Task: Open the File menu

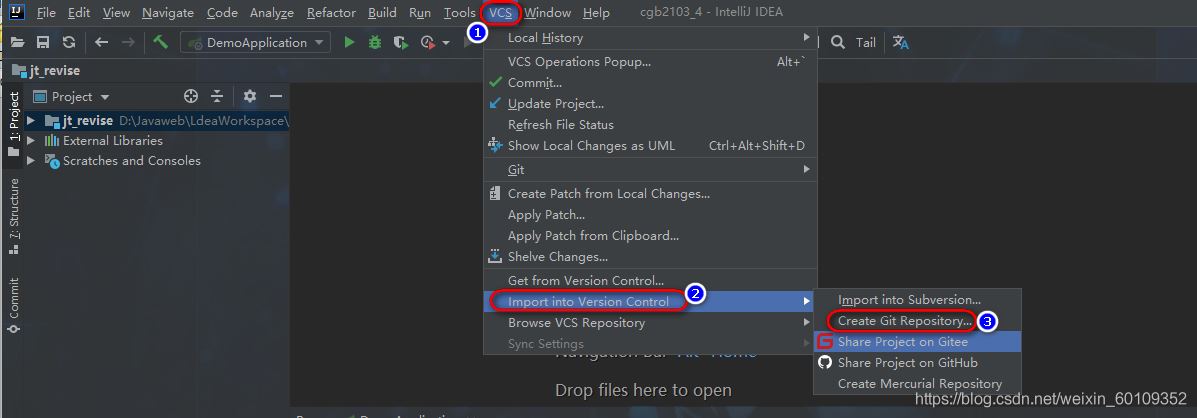Action: point(45,12)
